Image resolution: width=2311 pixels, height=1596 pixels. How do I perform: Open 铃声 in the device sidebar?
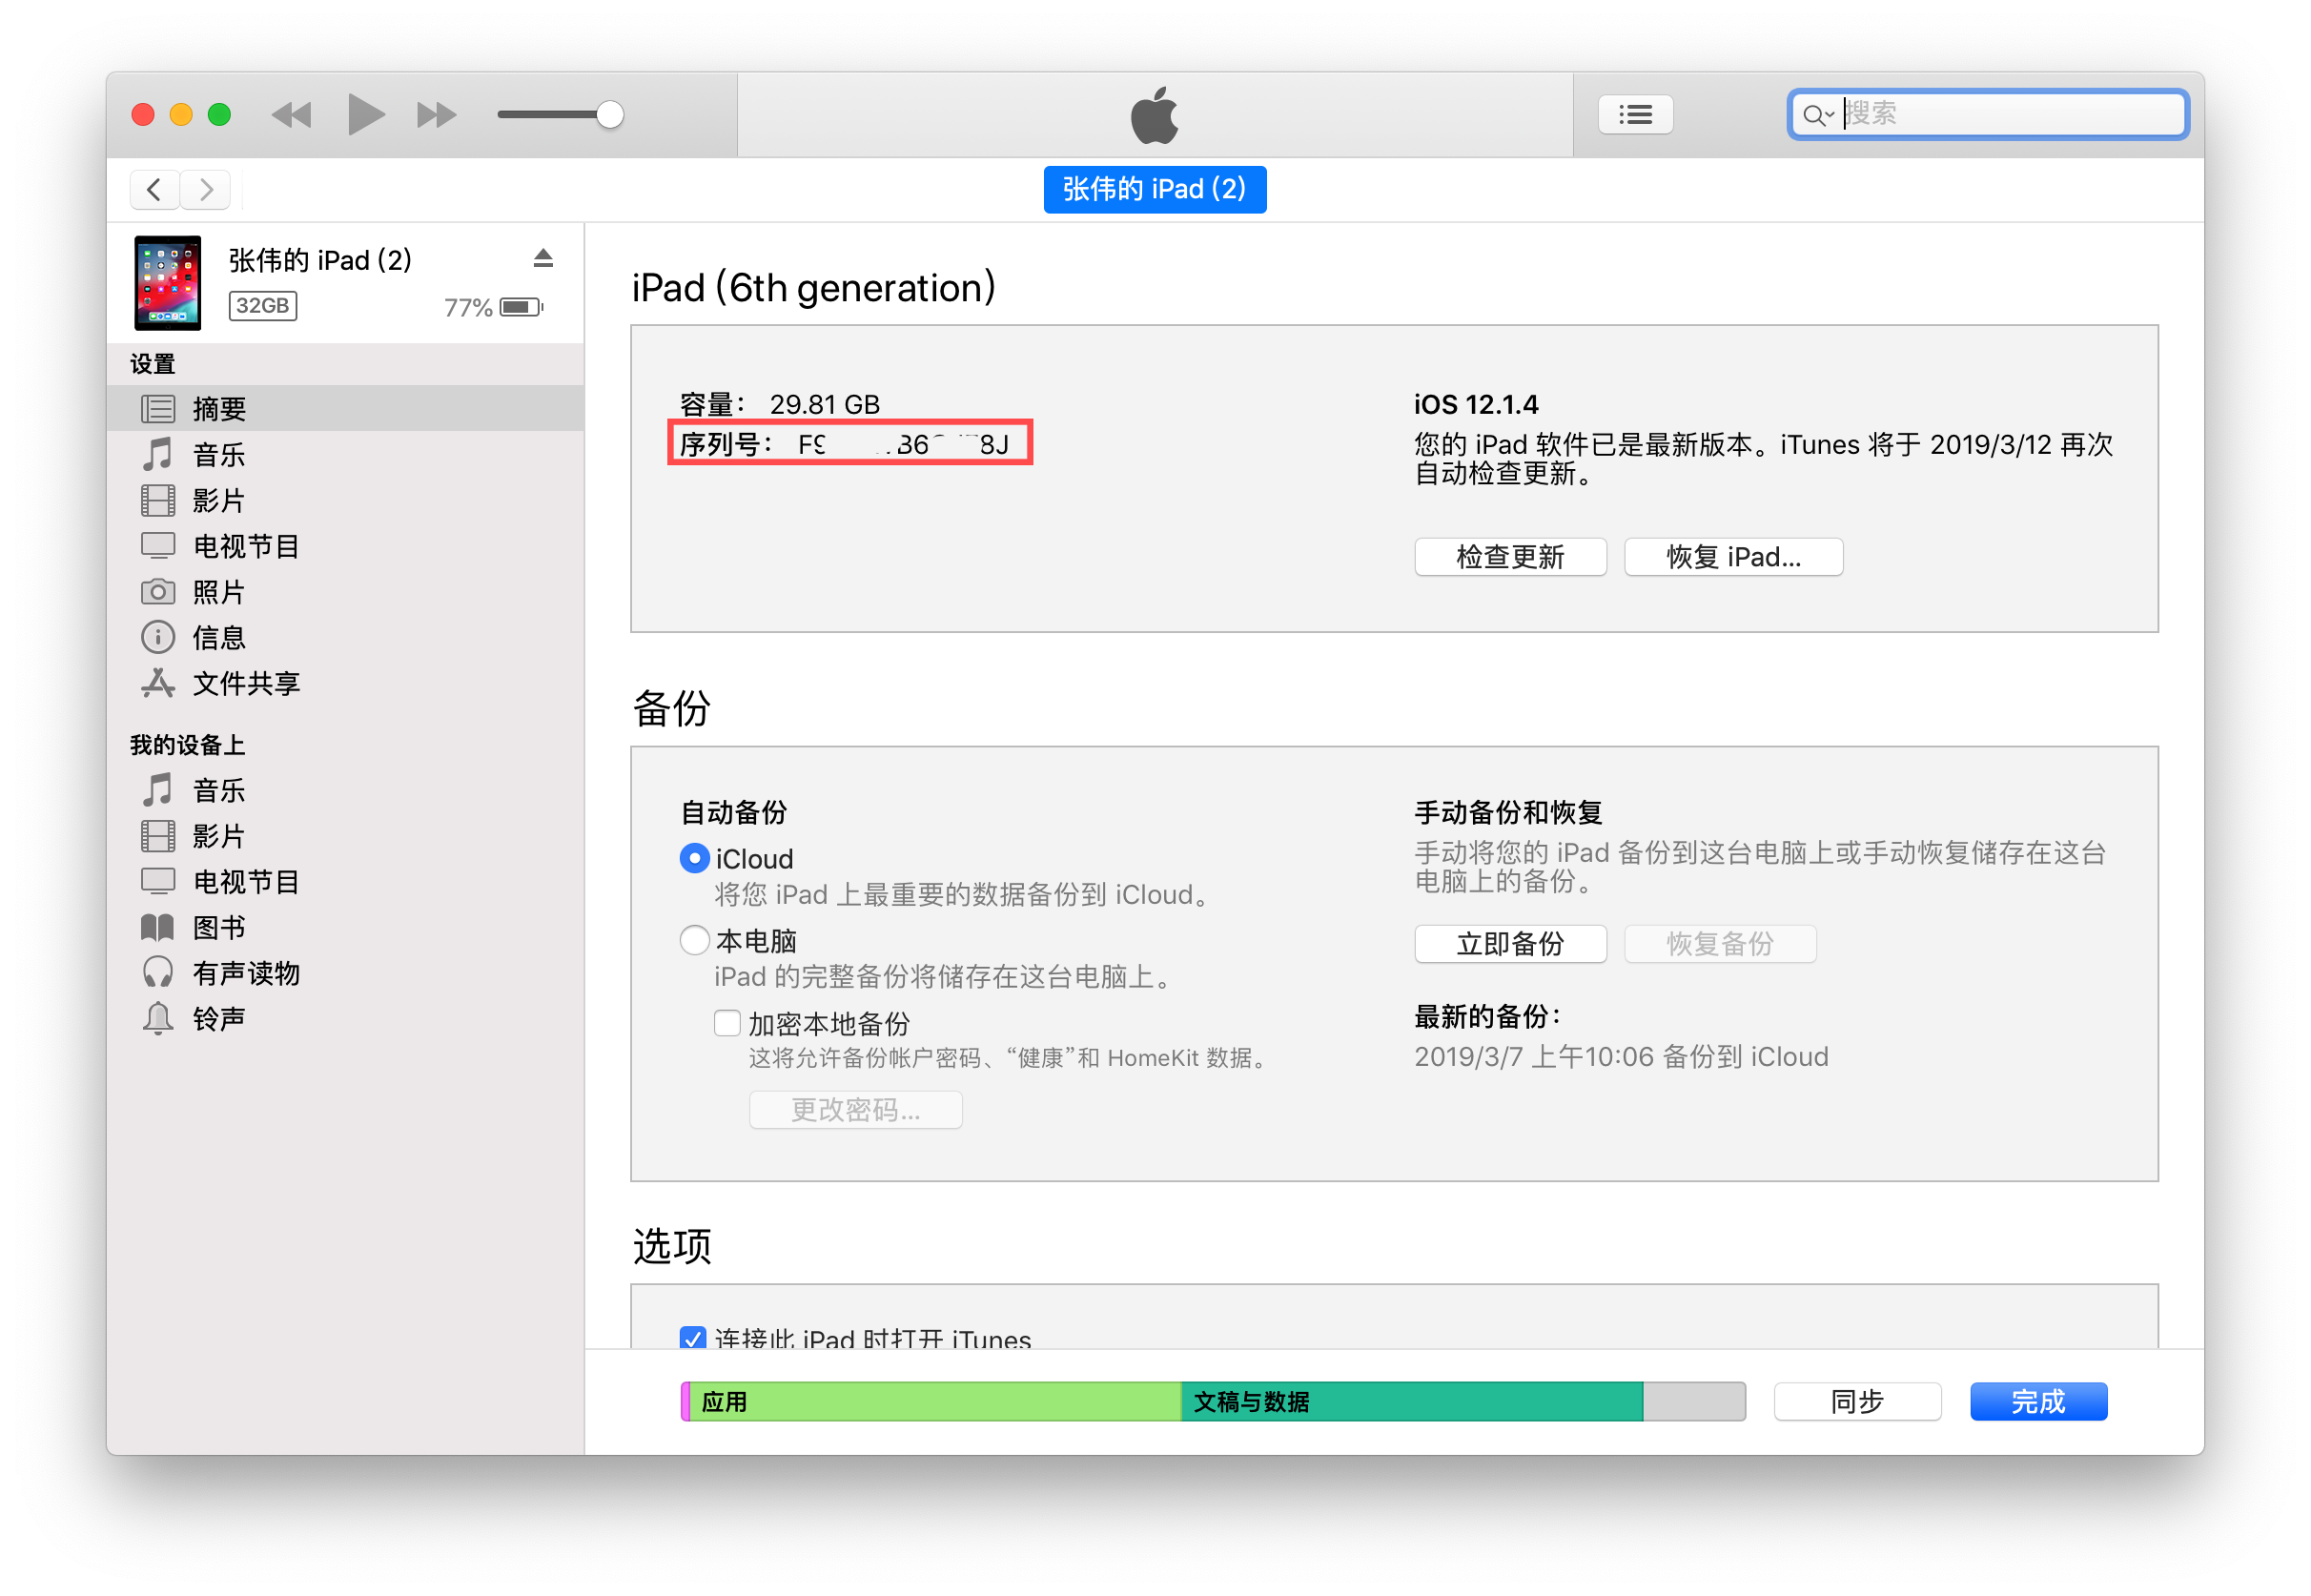point(219,1018)
